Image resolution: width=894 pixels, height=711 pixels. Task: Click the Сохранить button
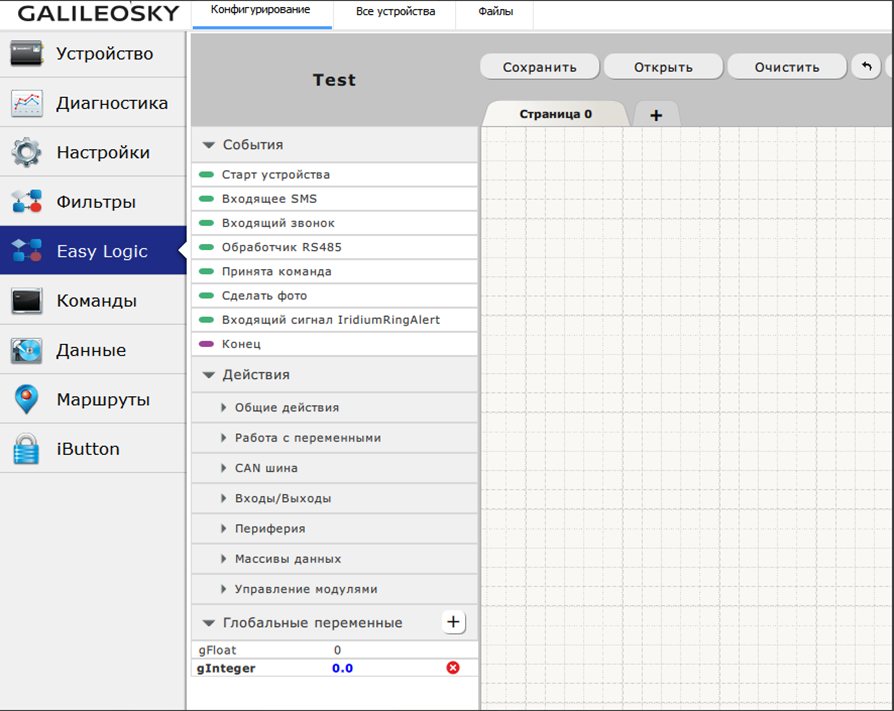coord(540,67)
